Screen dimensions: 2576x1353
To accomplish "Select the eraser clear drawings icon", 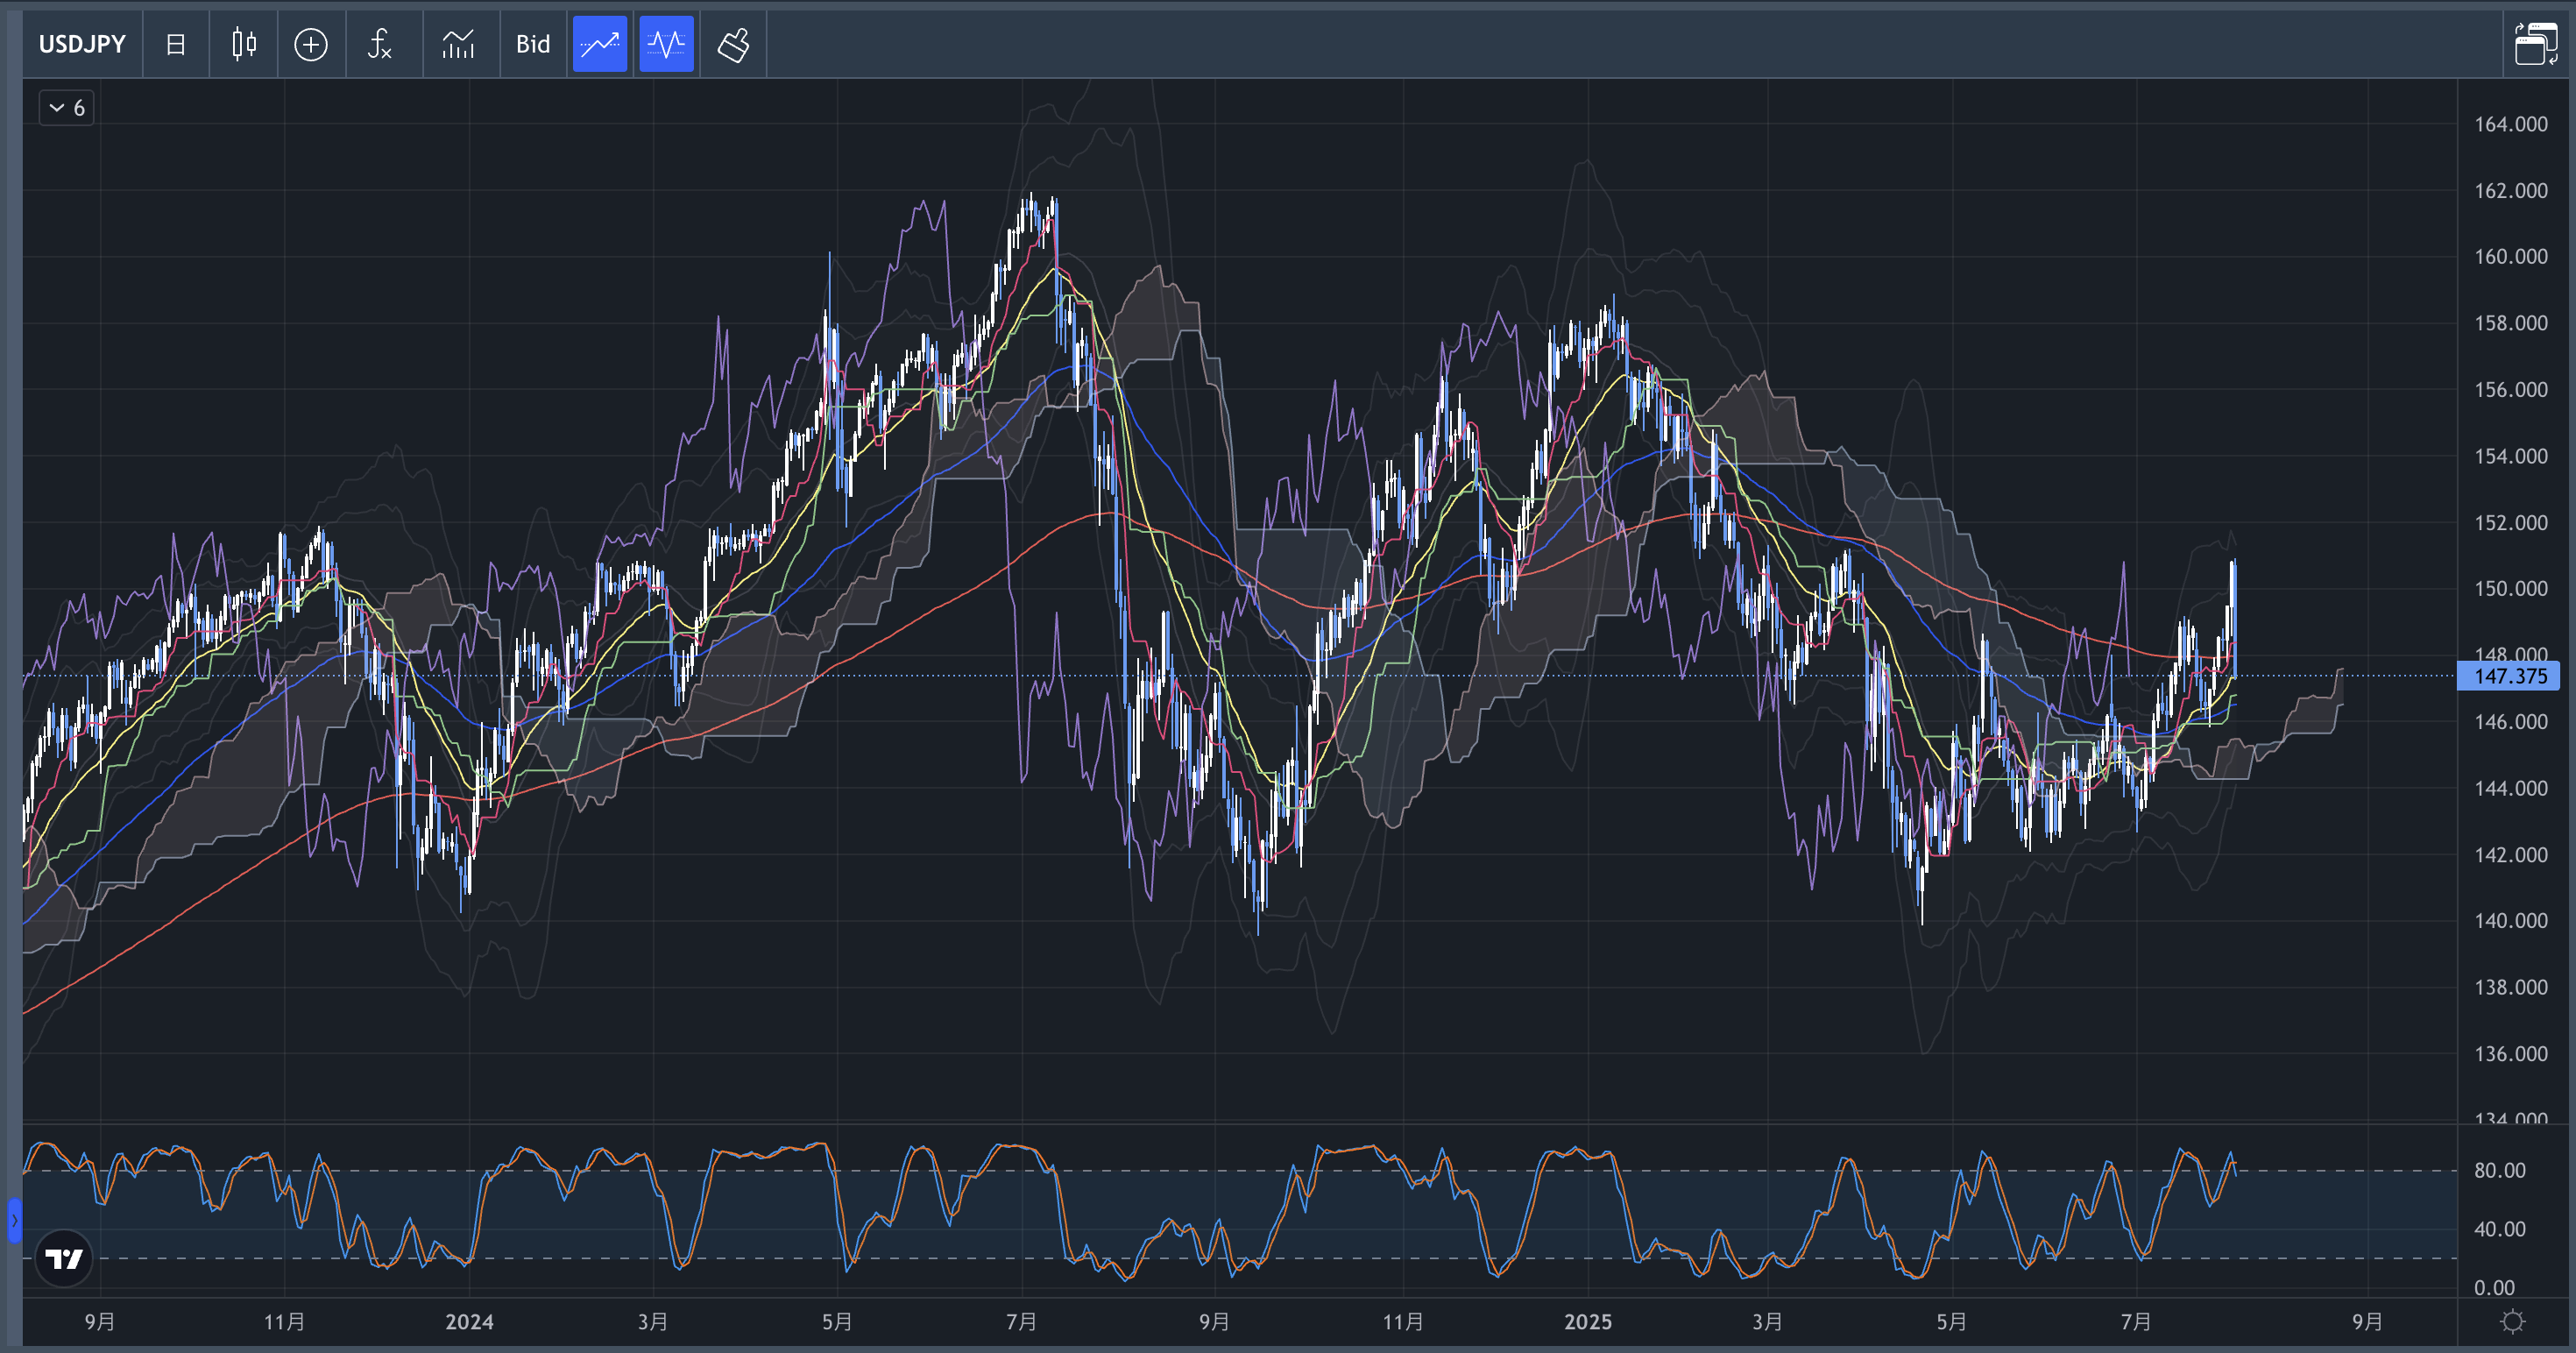I will (734, 44).
